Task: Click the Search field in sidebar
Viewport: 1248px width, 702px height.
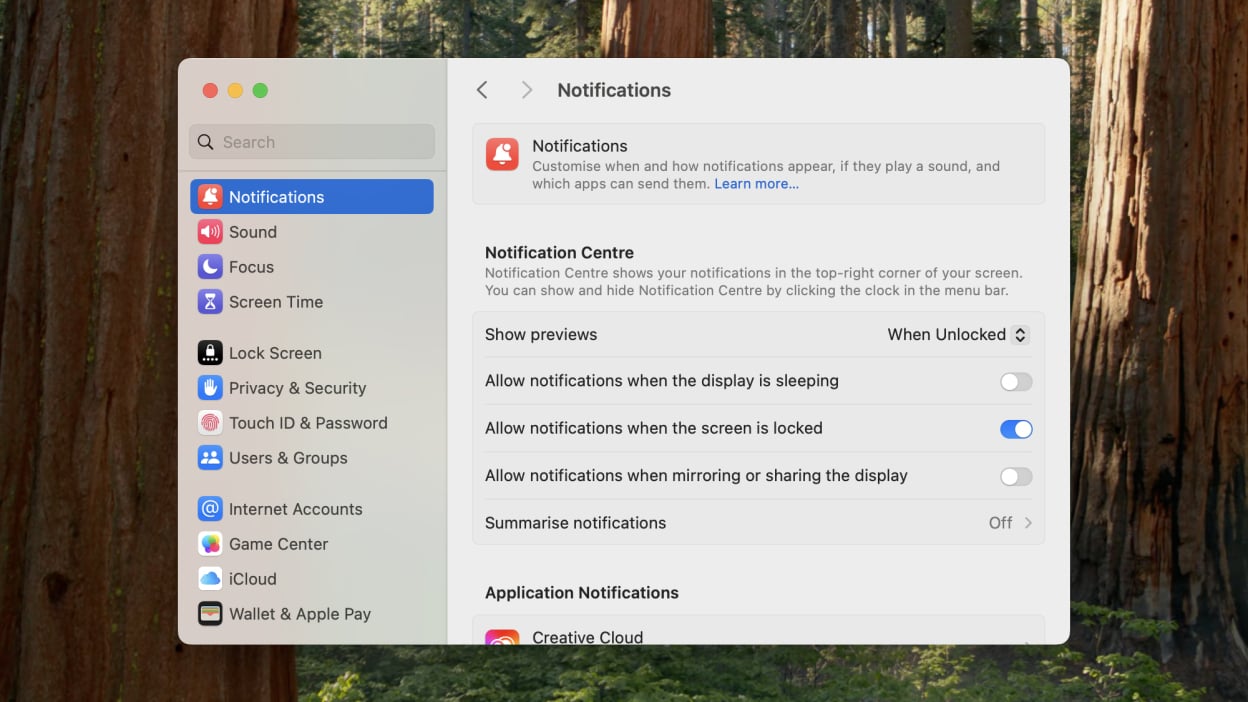Action: coord(312,142)
